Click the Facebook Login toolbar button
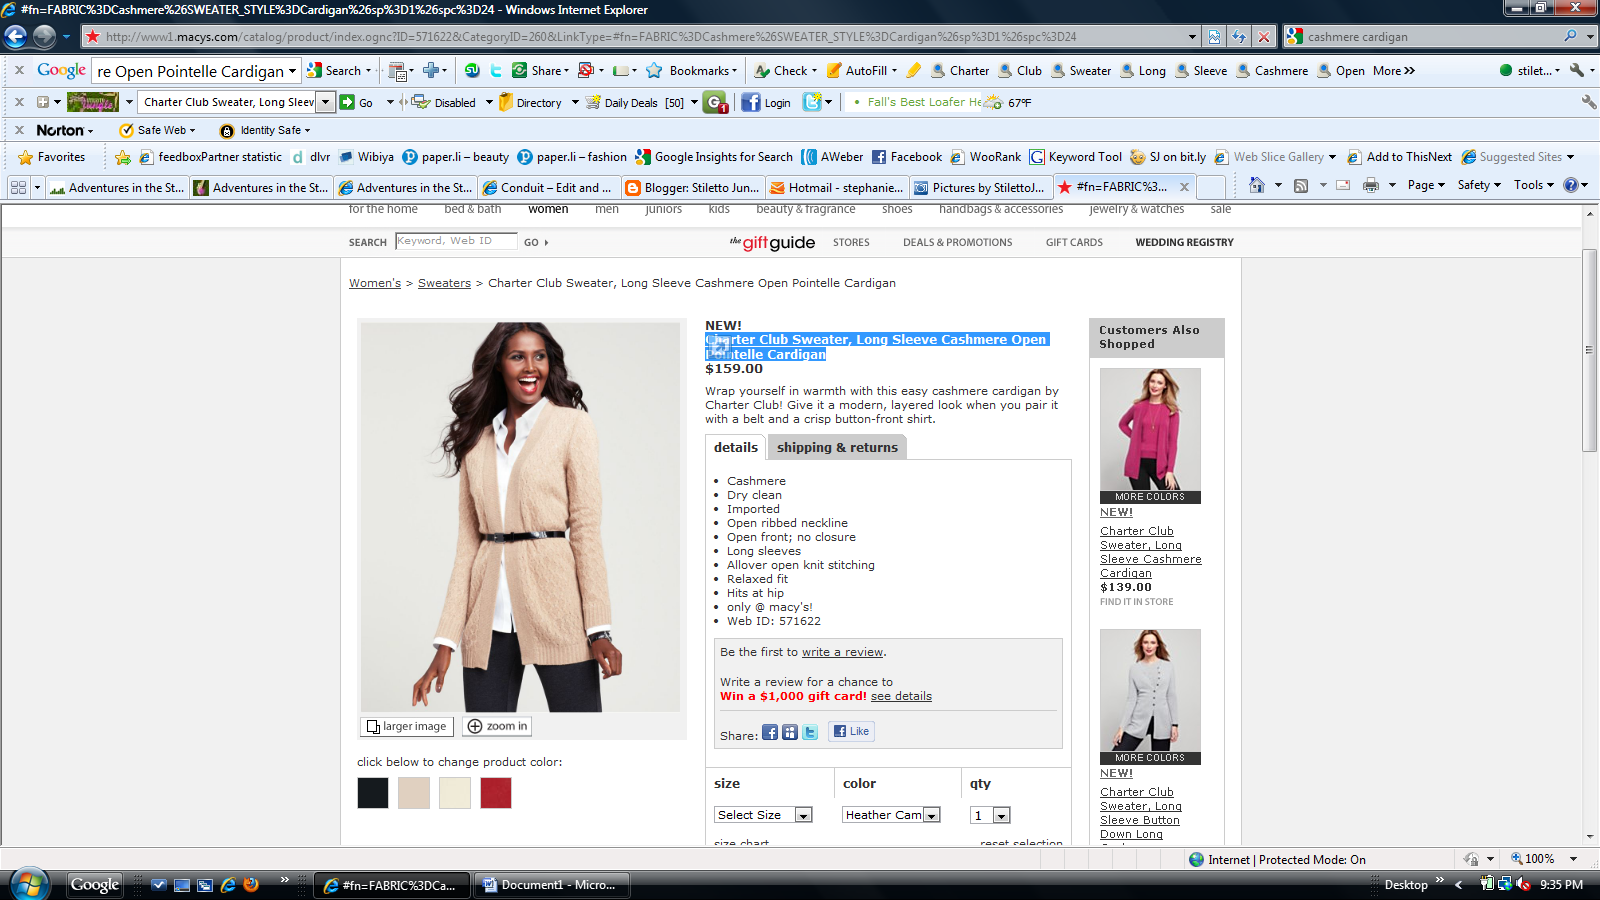 point(766,102)
